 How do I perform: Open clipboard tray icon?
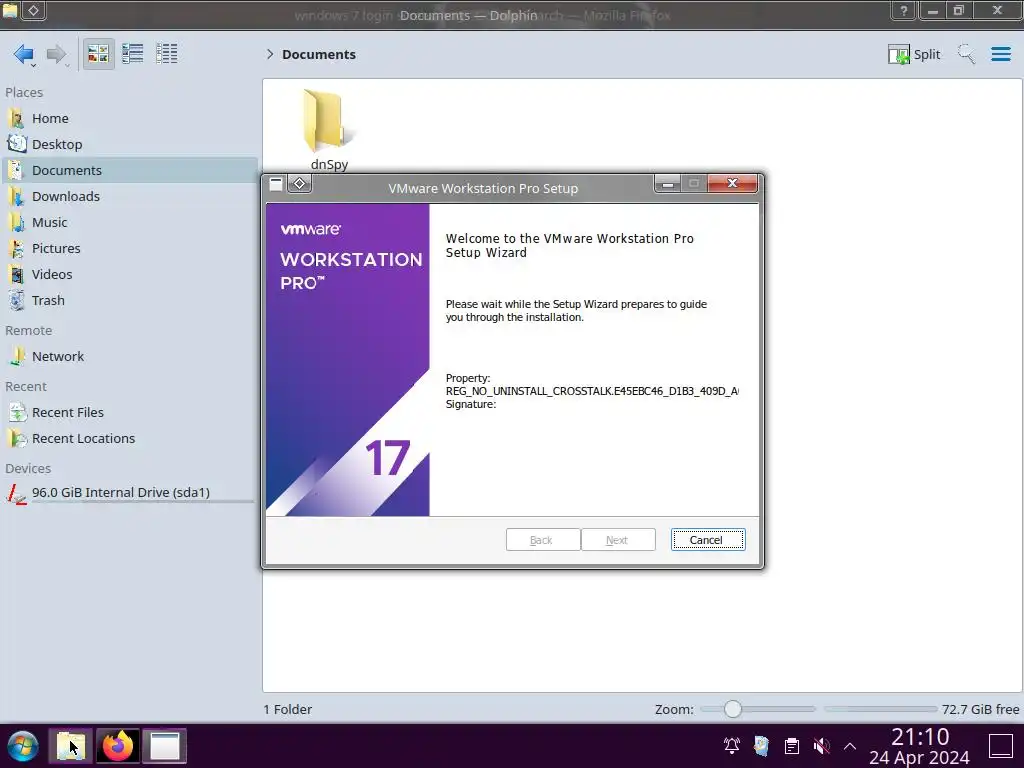pyautogui.click(x=792, y=746)
